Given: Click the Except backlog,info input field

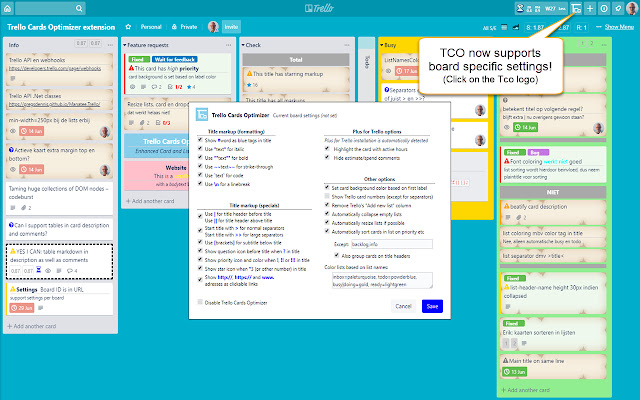Looking at the screenshot, I should tap(391, 244).
